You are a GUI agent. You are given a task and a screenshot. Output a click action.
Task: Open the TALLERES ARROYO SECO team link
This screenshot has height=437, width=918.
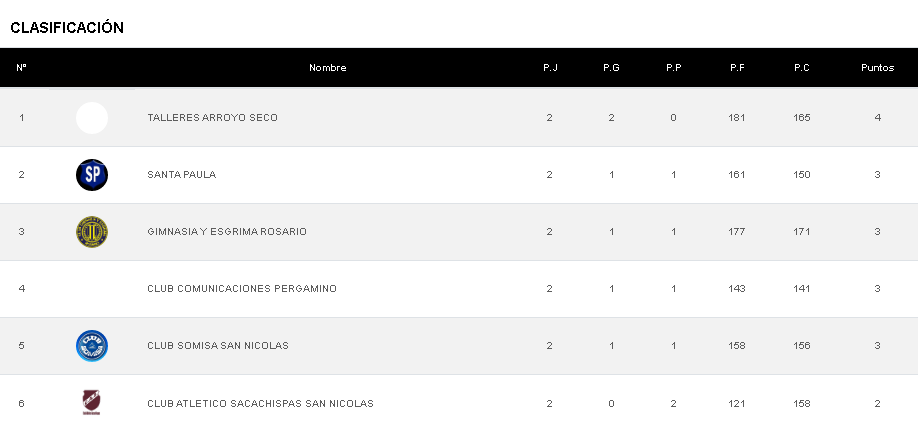[212, 118]
